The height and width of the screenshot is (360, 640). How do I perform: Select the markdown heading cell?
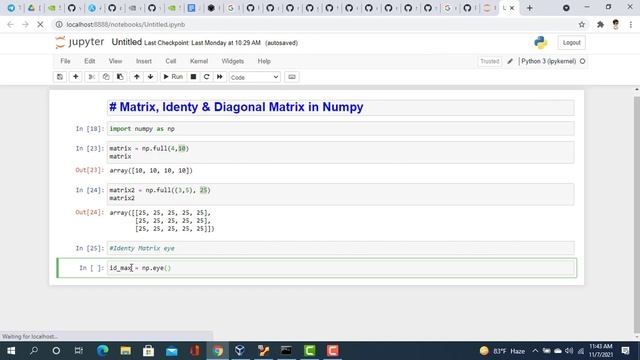pyautogui.click(x=340, y=107)
